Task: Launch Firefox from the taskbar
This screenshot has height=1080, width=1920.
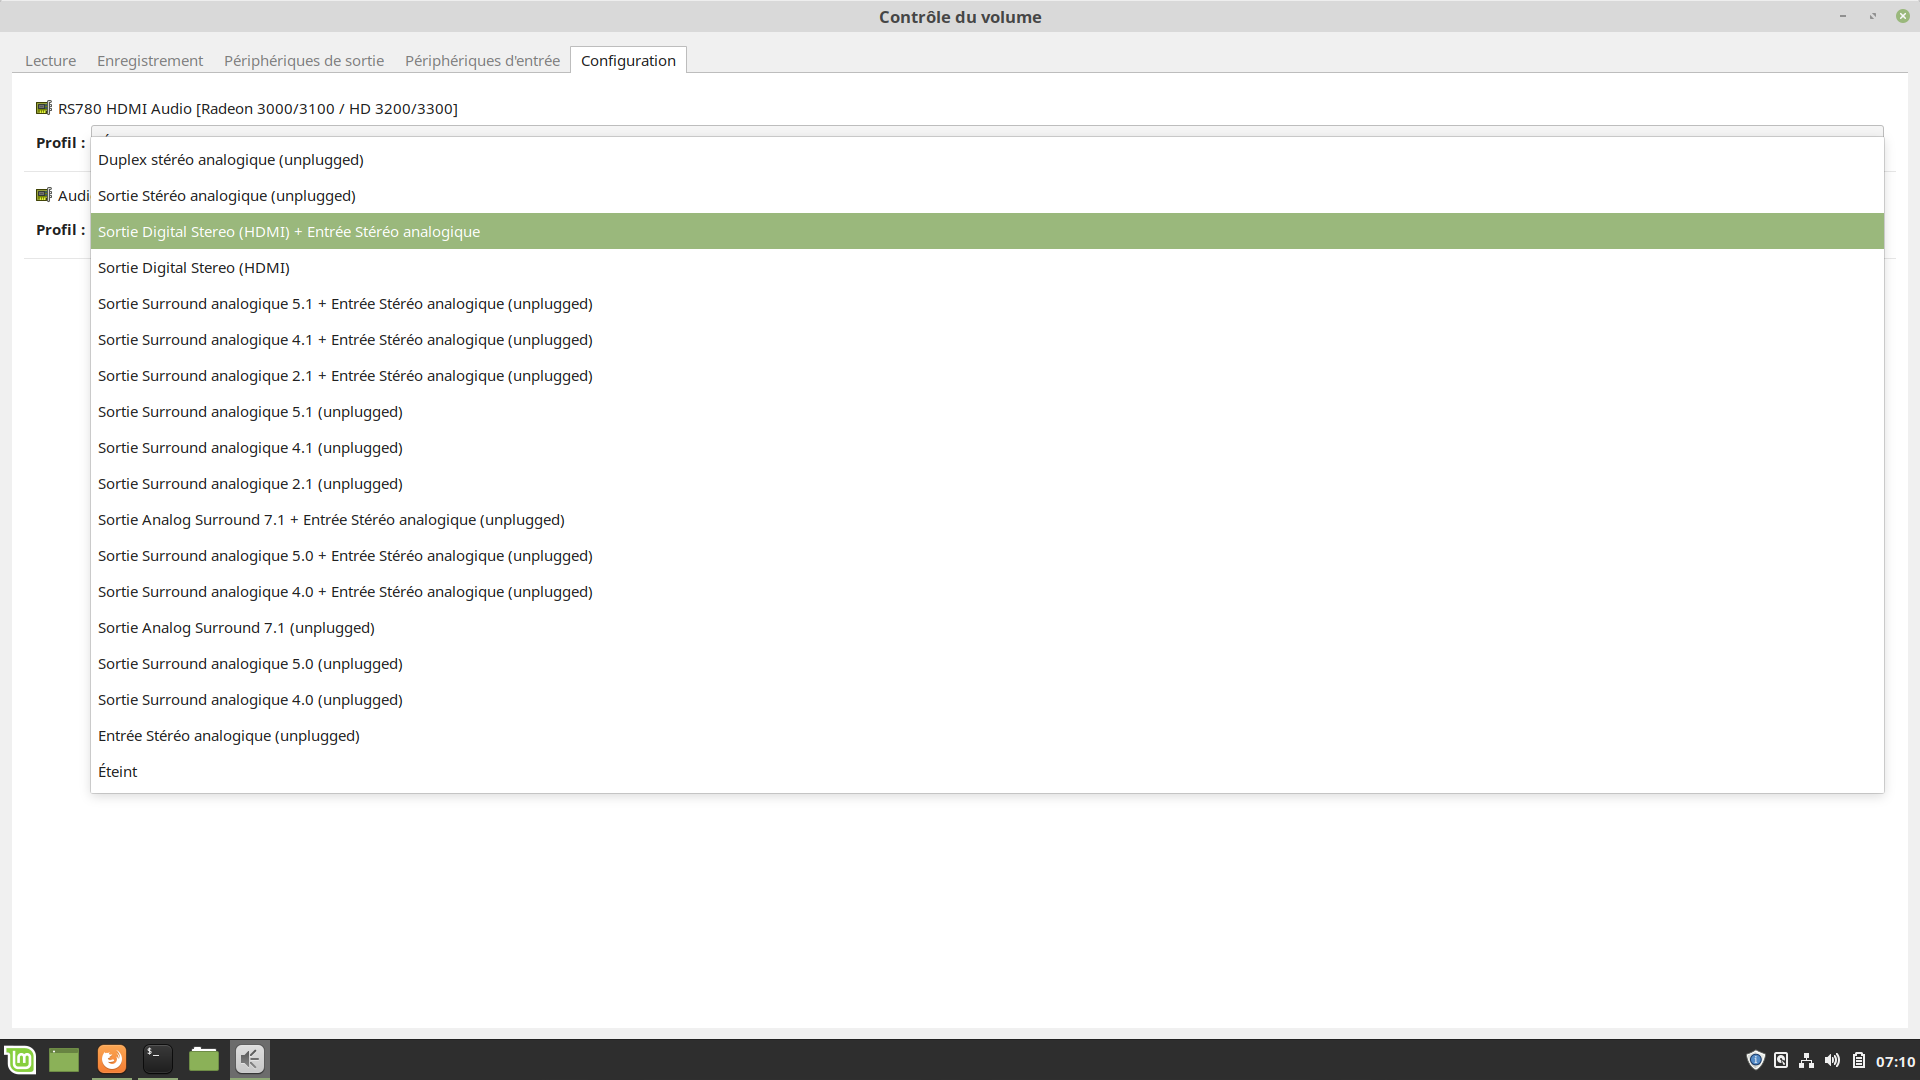Action: 112,1059
